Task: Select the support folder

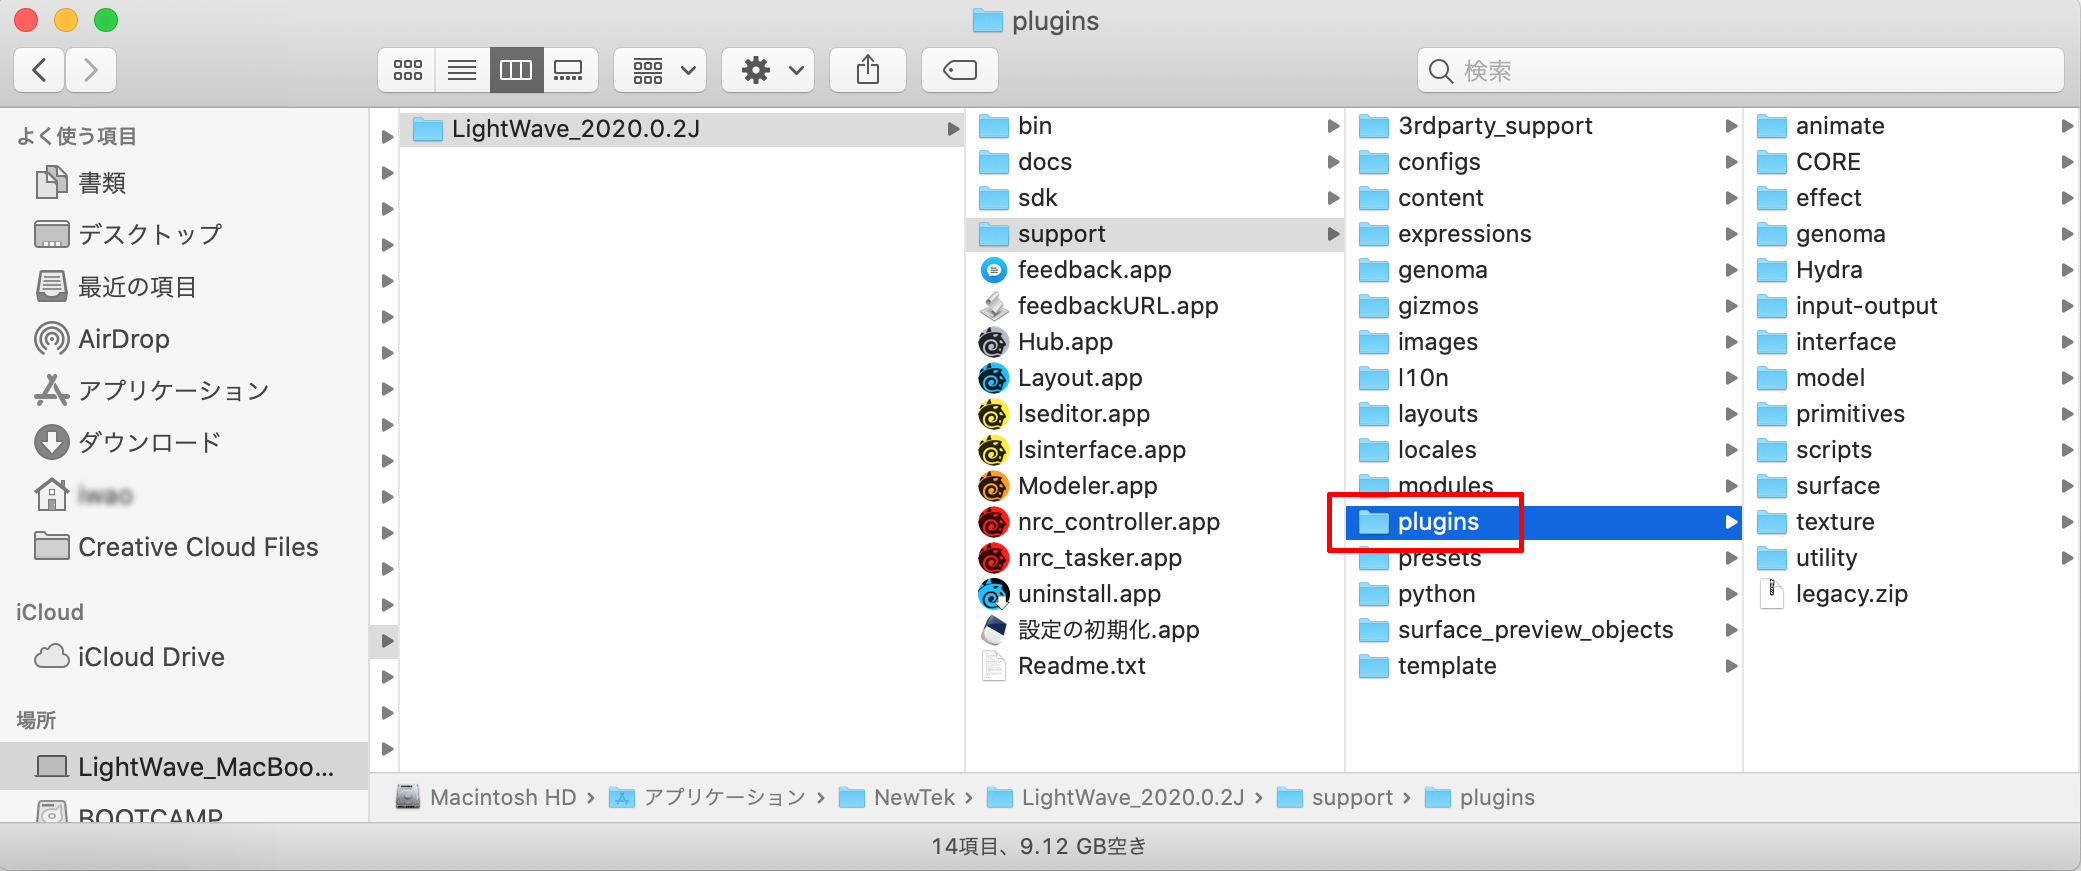Action: point(1155,234)
